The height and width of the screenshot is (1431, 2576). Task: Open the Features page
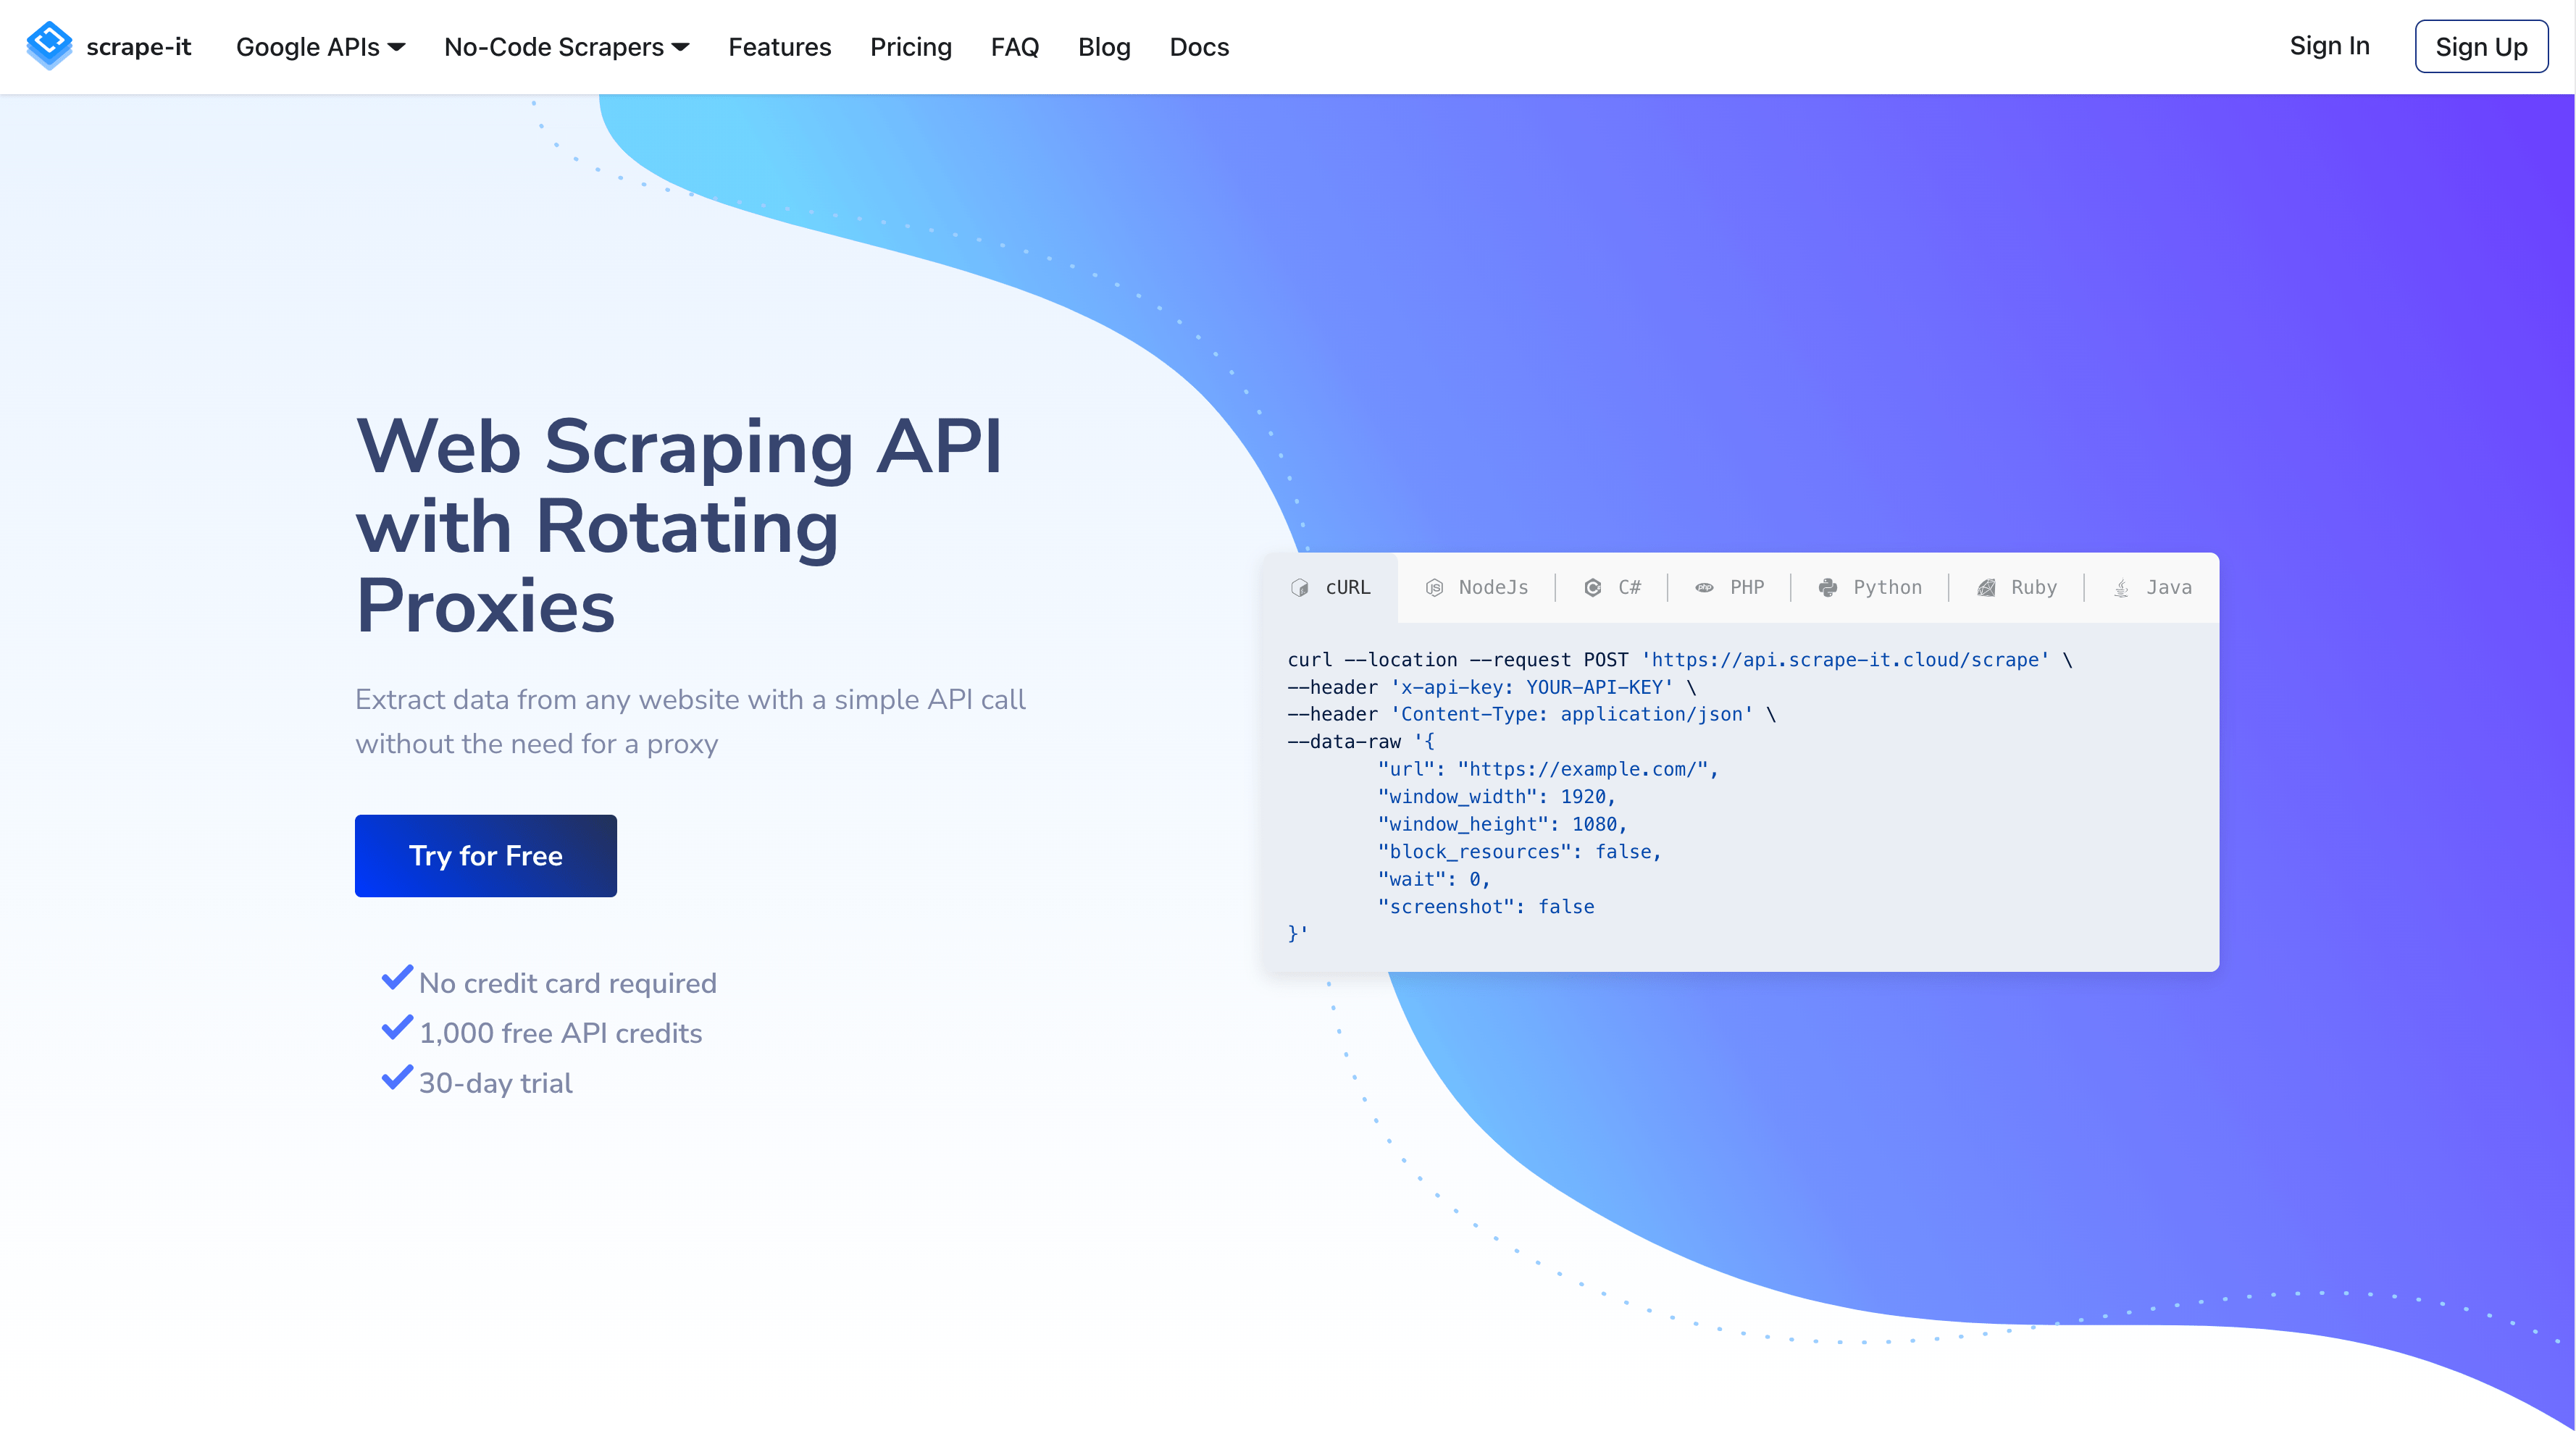click(x=779, y=47)
